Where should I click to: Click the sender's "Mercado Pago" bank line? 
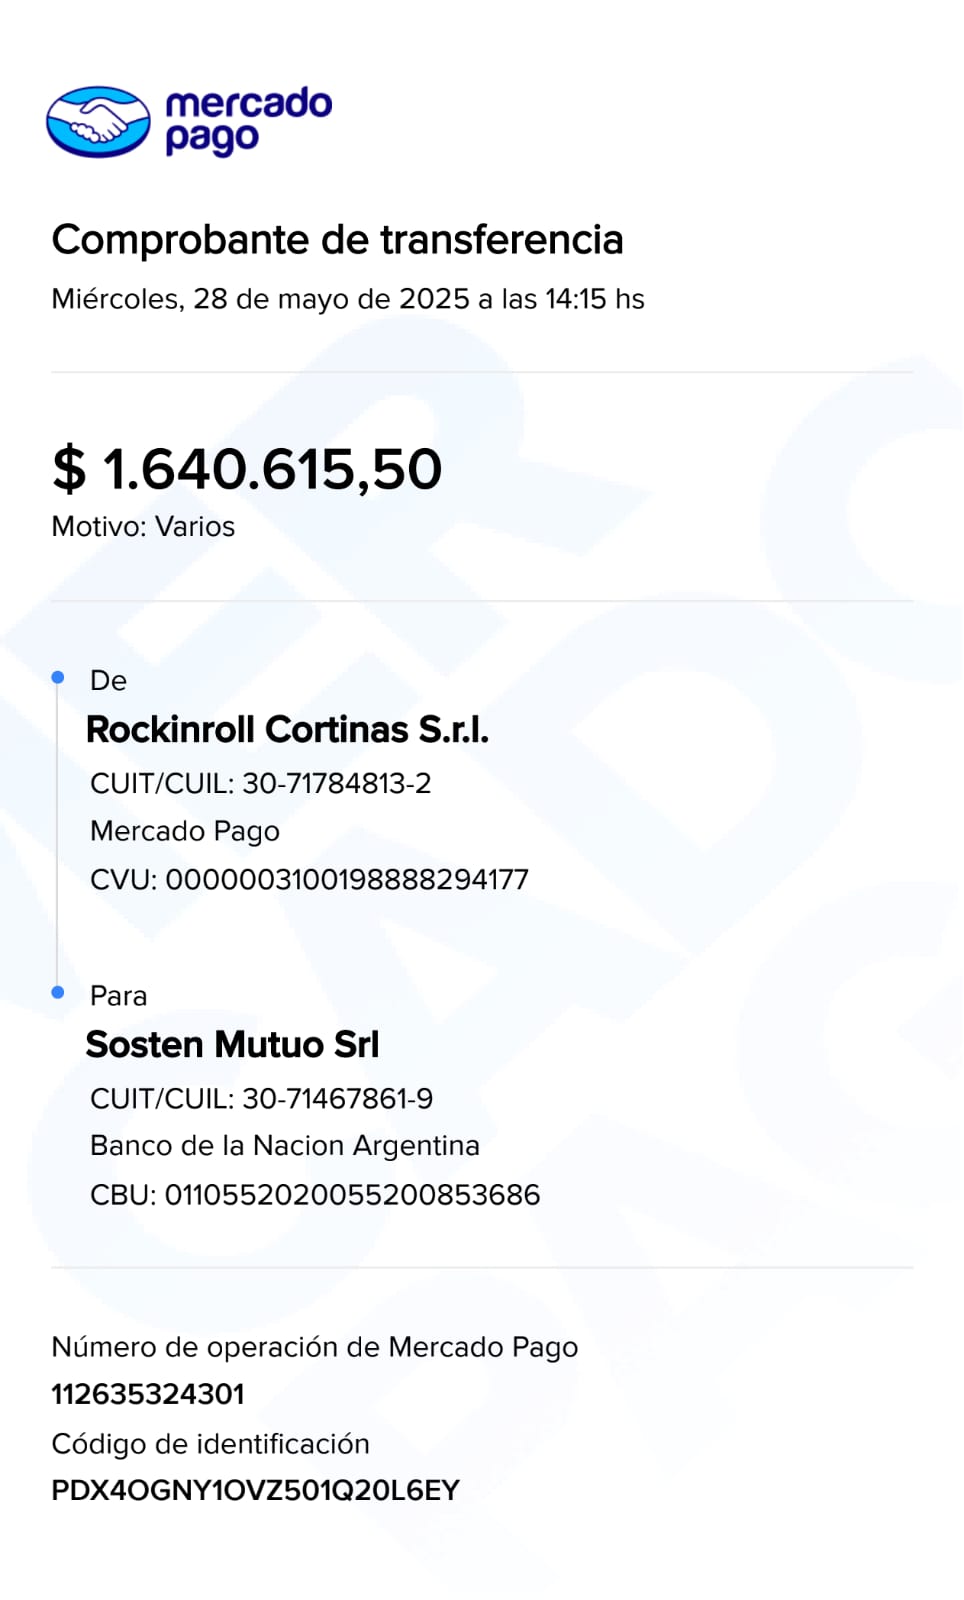185,831
